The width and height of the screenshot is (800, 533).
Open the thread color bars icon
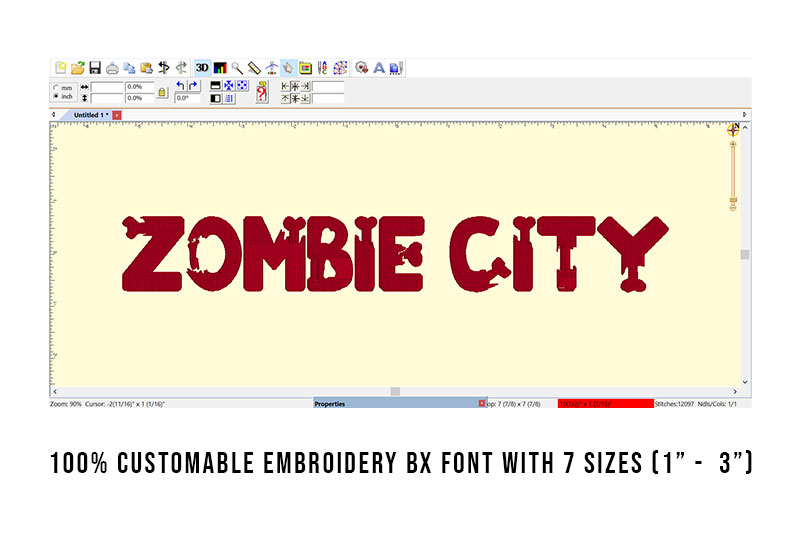coord(220,68)
